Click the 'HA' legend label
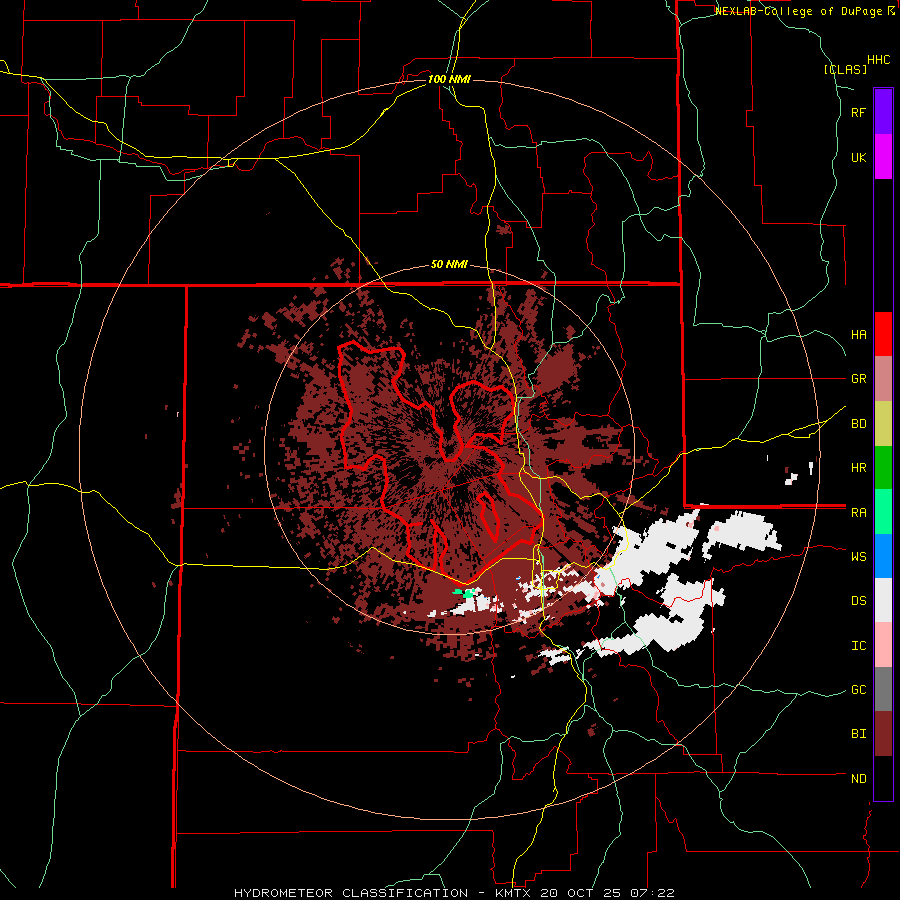900x900 pixels. [x=858, y=335]
